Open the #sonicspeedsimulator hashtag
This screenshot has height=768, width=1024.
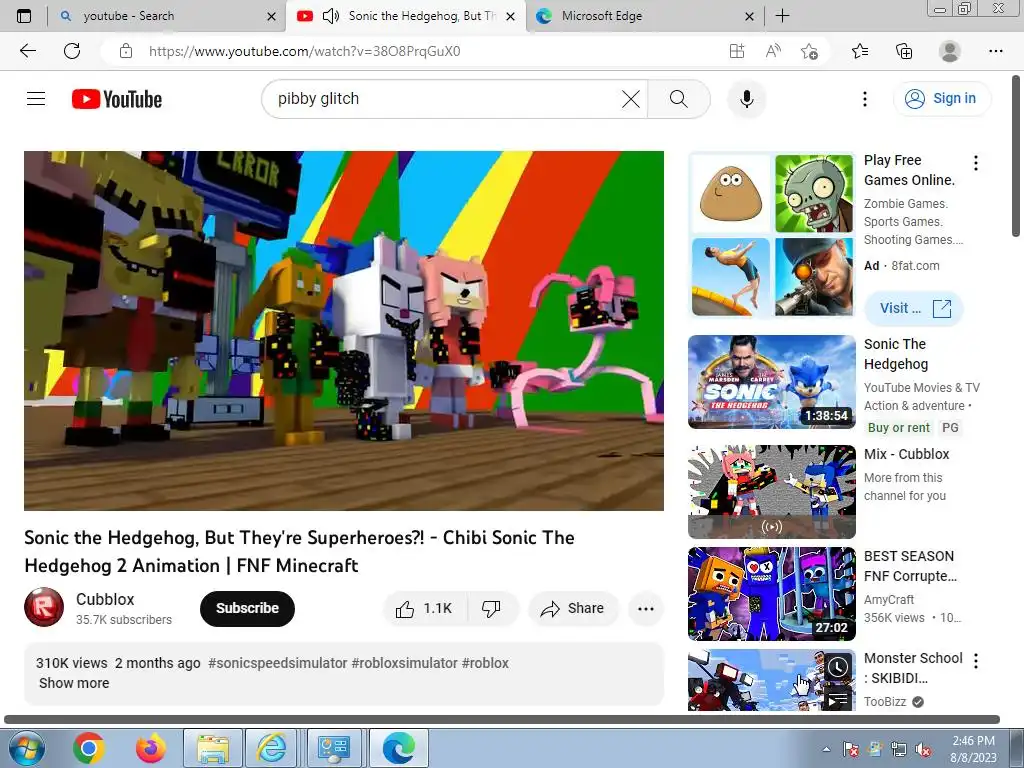pyautogui.click(x=278, y=663)
